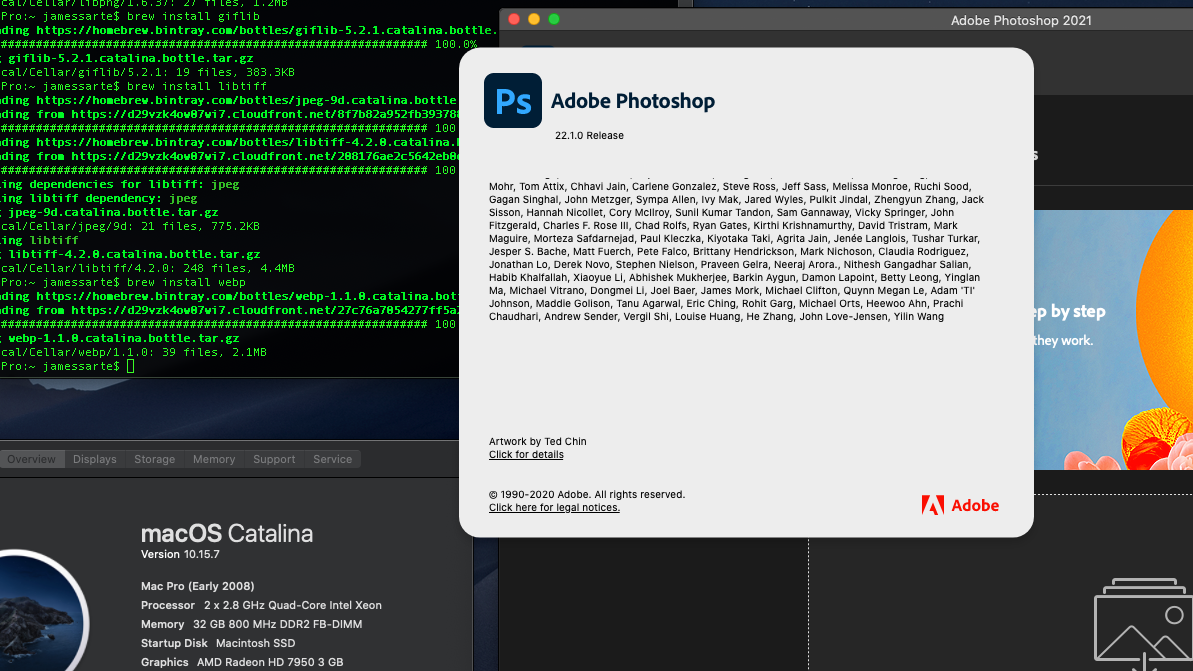Viewport: 1193px width, 671px height.
Task: Open the Storage tab in About This Mac
Action: 154,460
